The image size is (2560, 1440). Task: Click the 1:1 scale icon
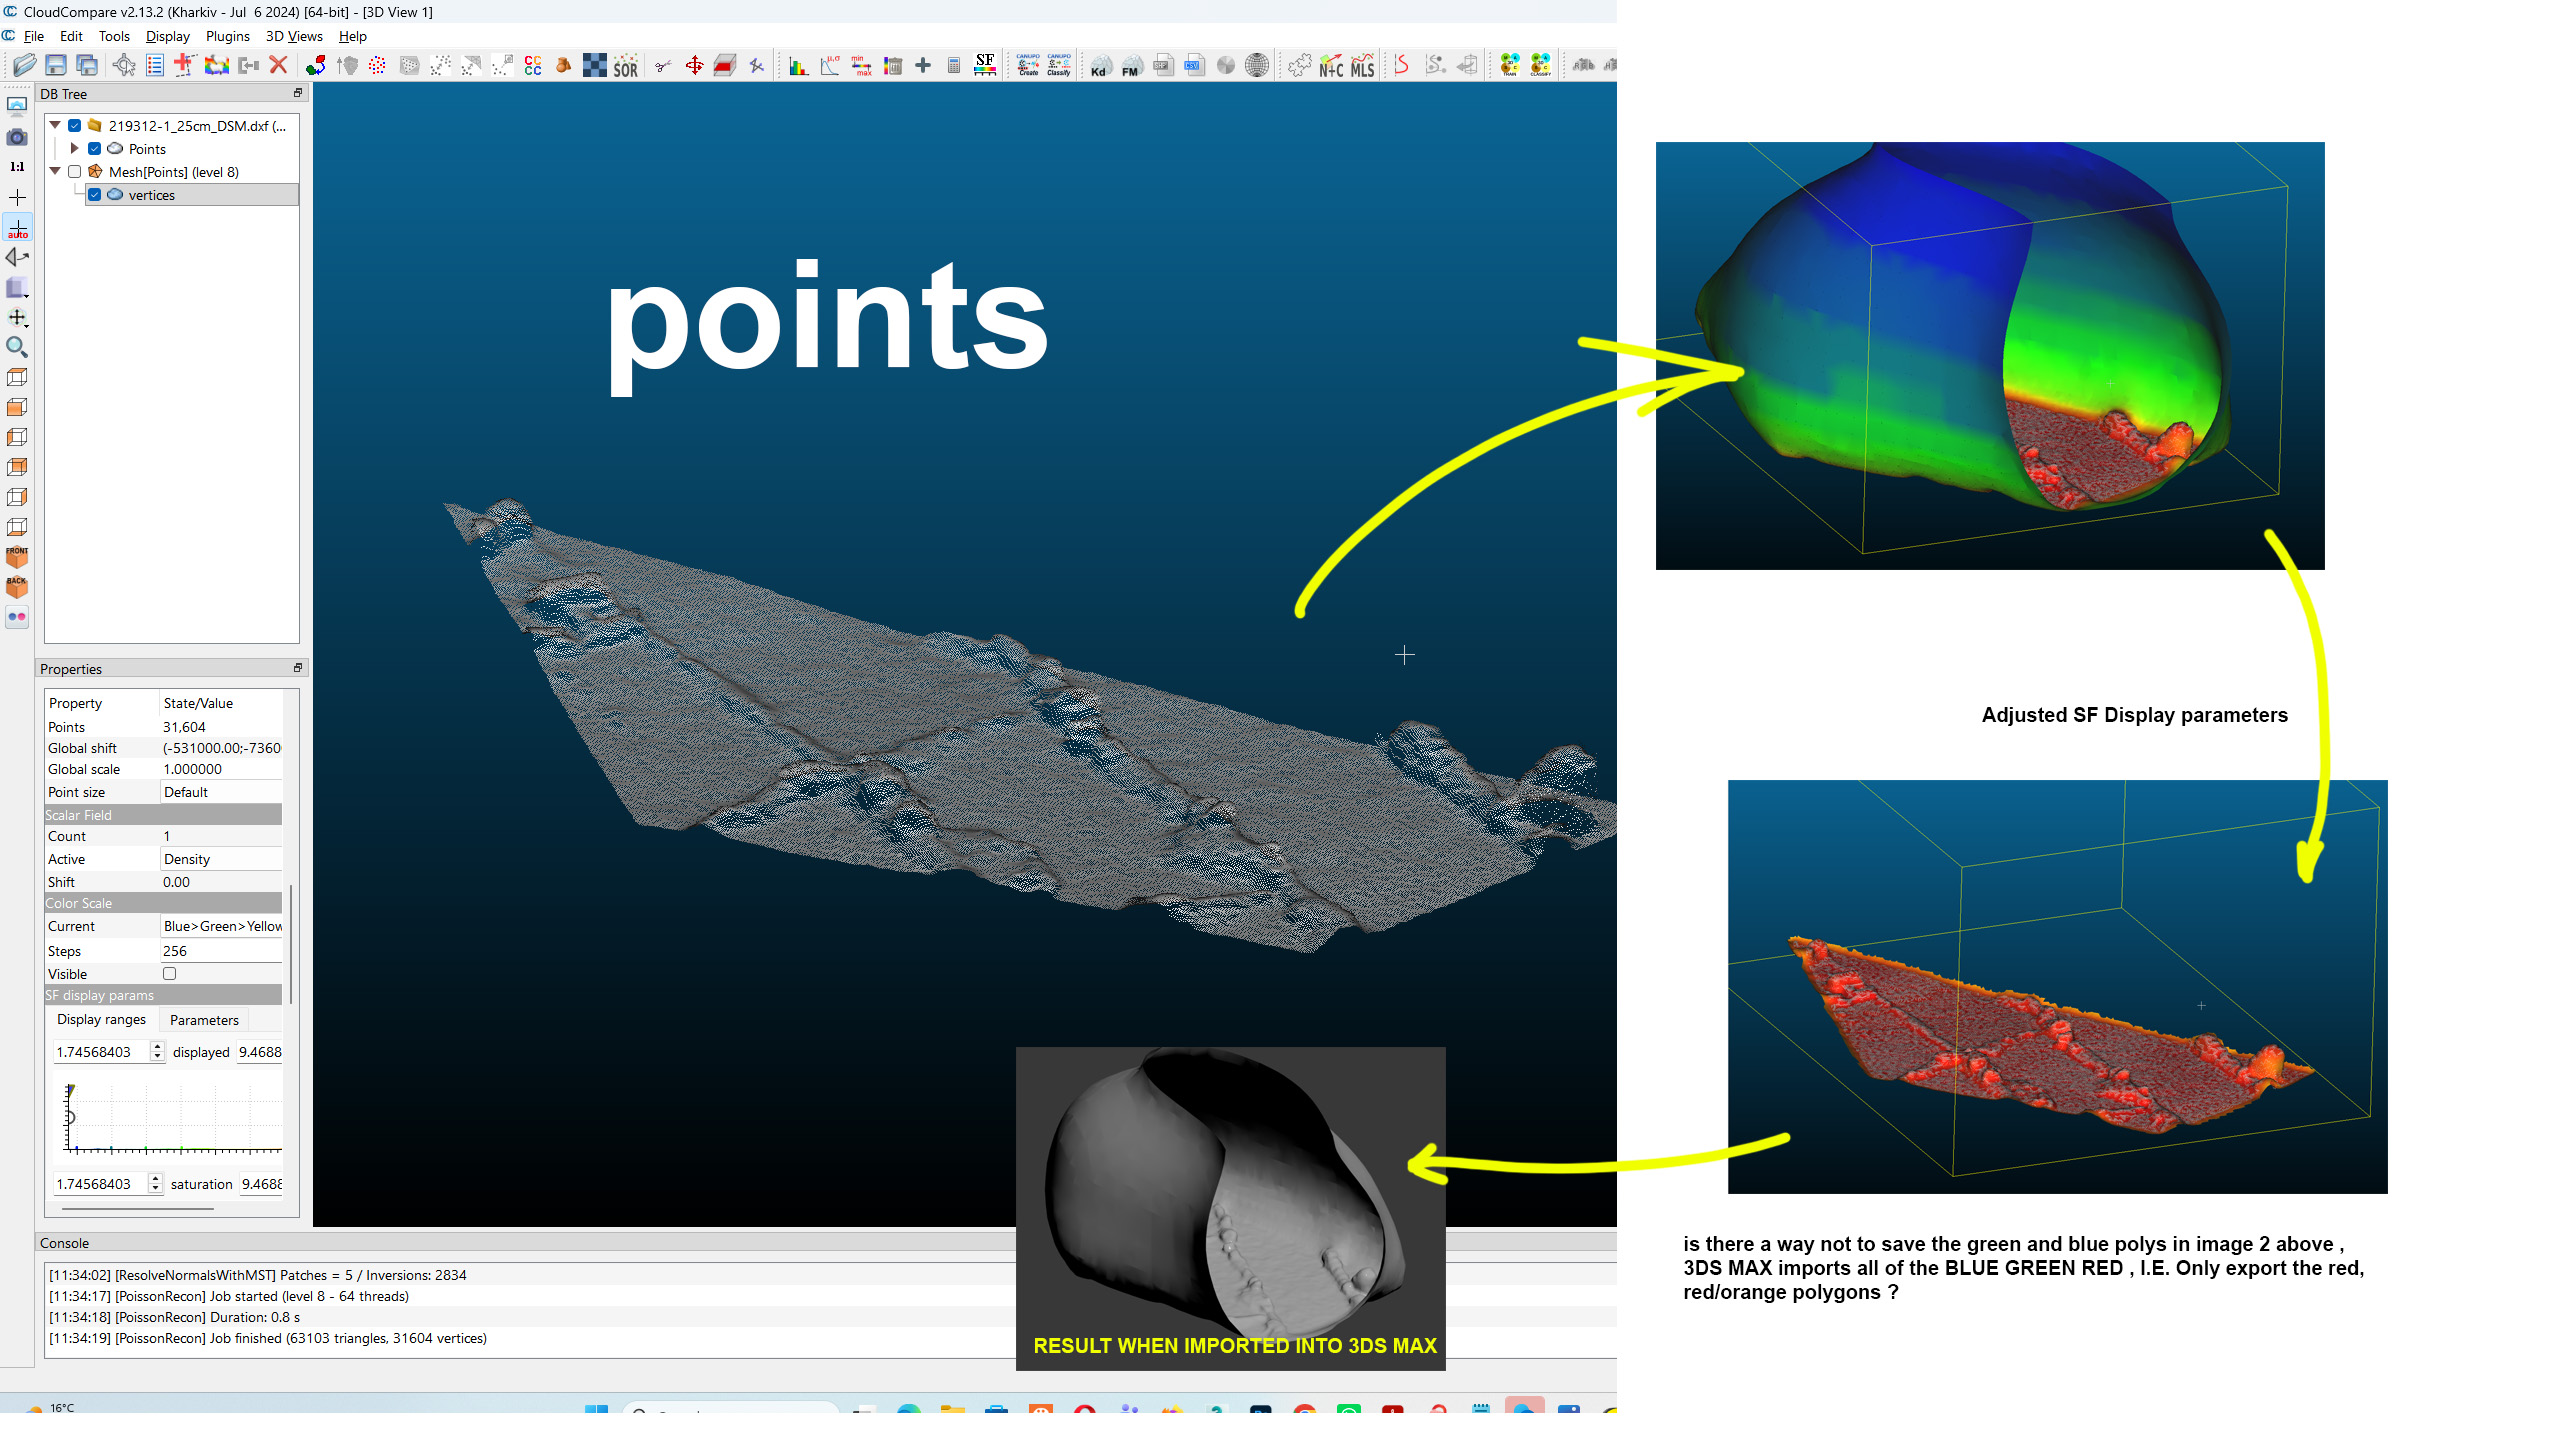pyautogui.click(x=17, y=167)
